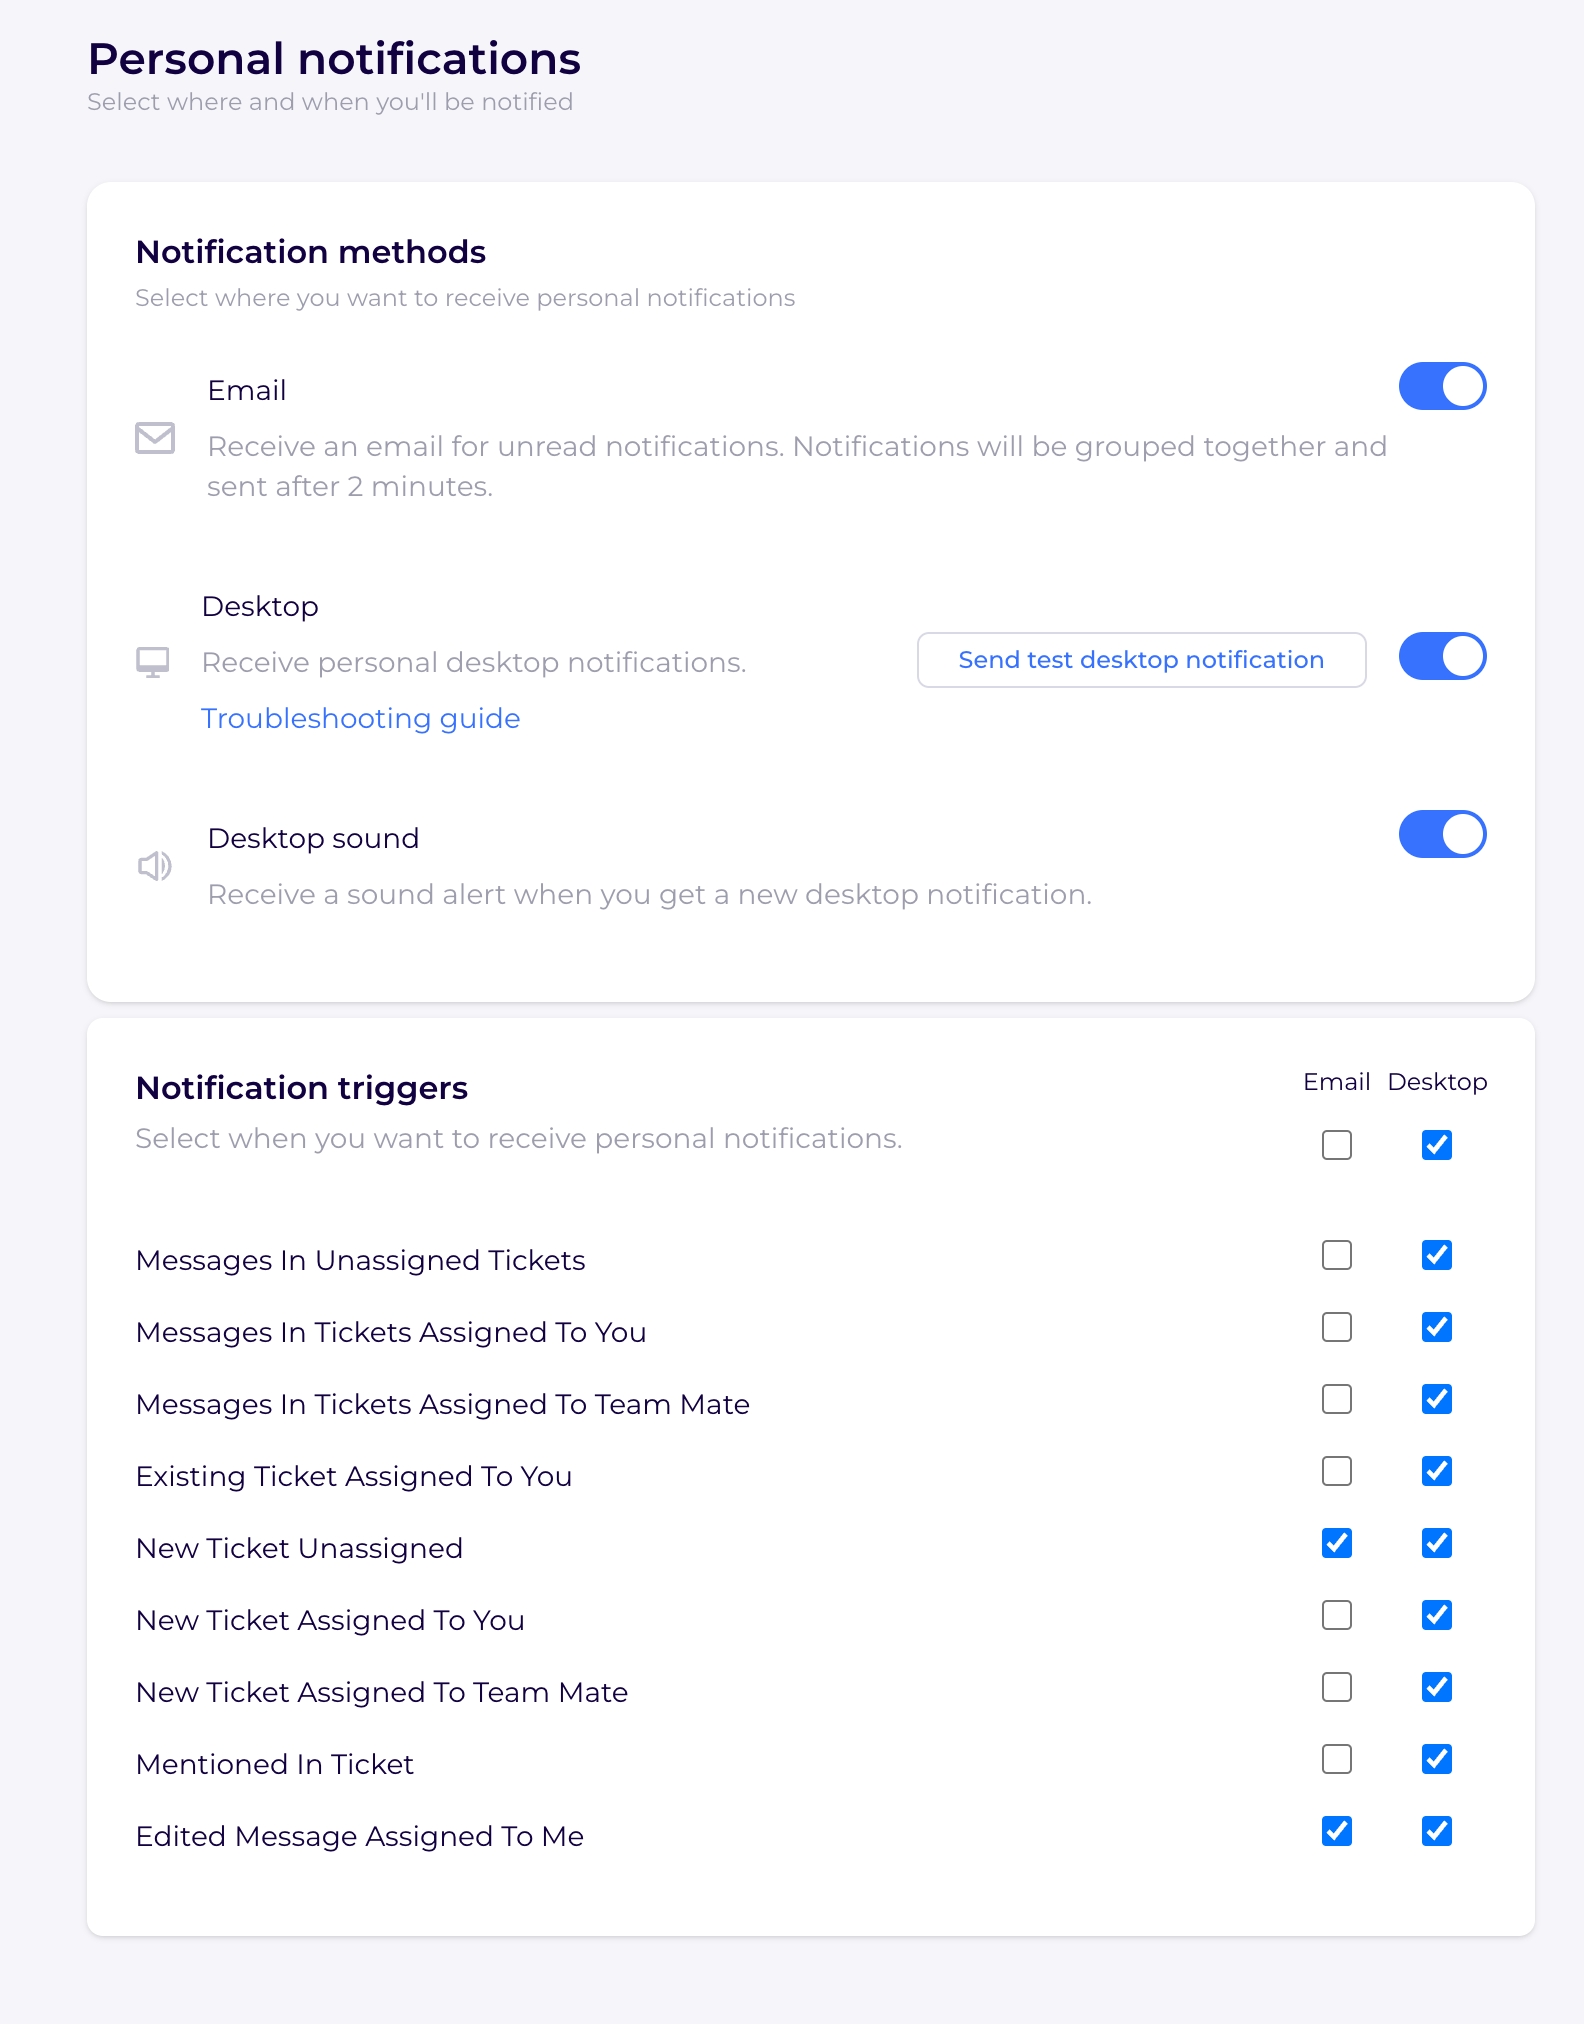Screen dimensions: 1584x2024
Task: Disable the Desktop notifications toggle
Action: 1441,657
